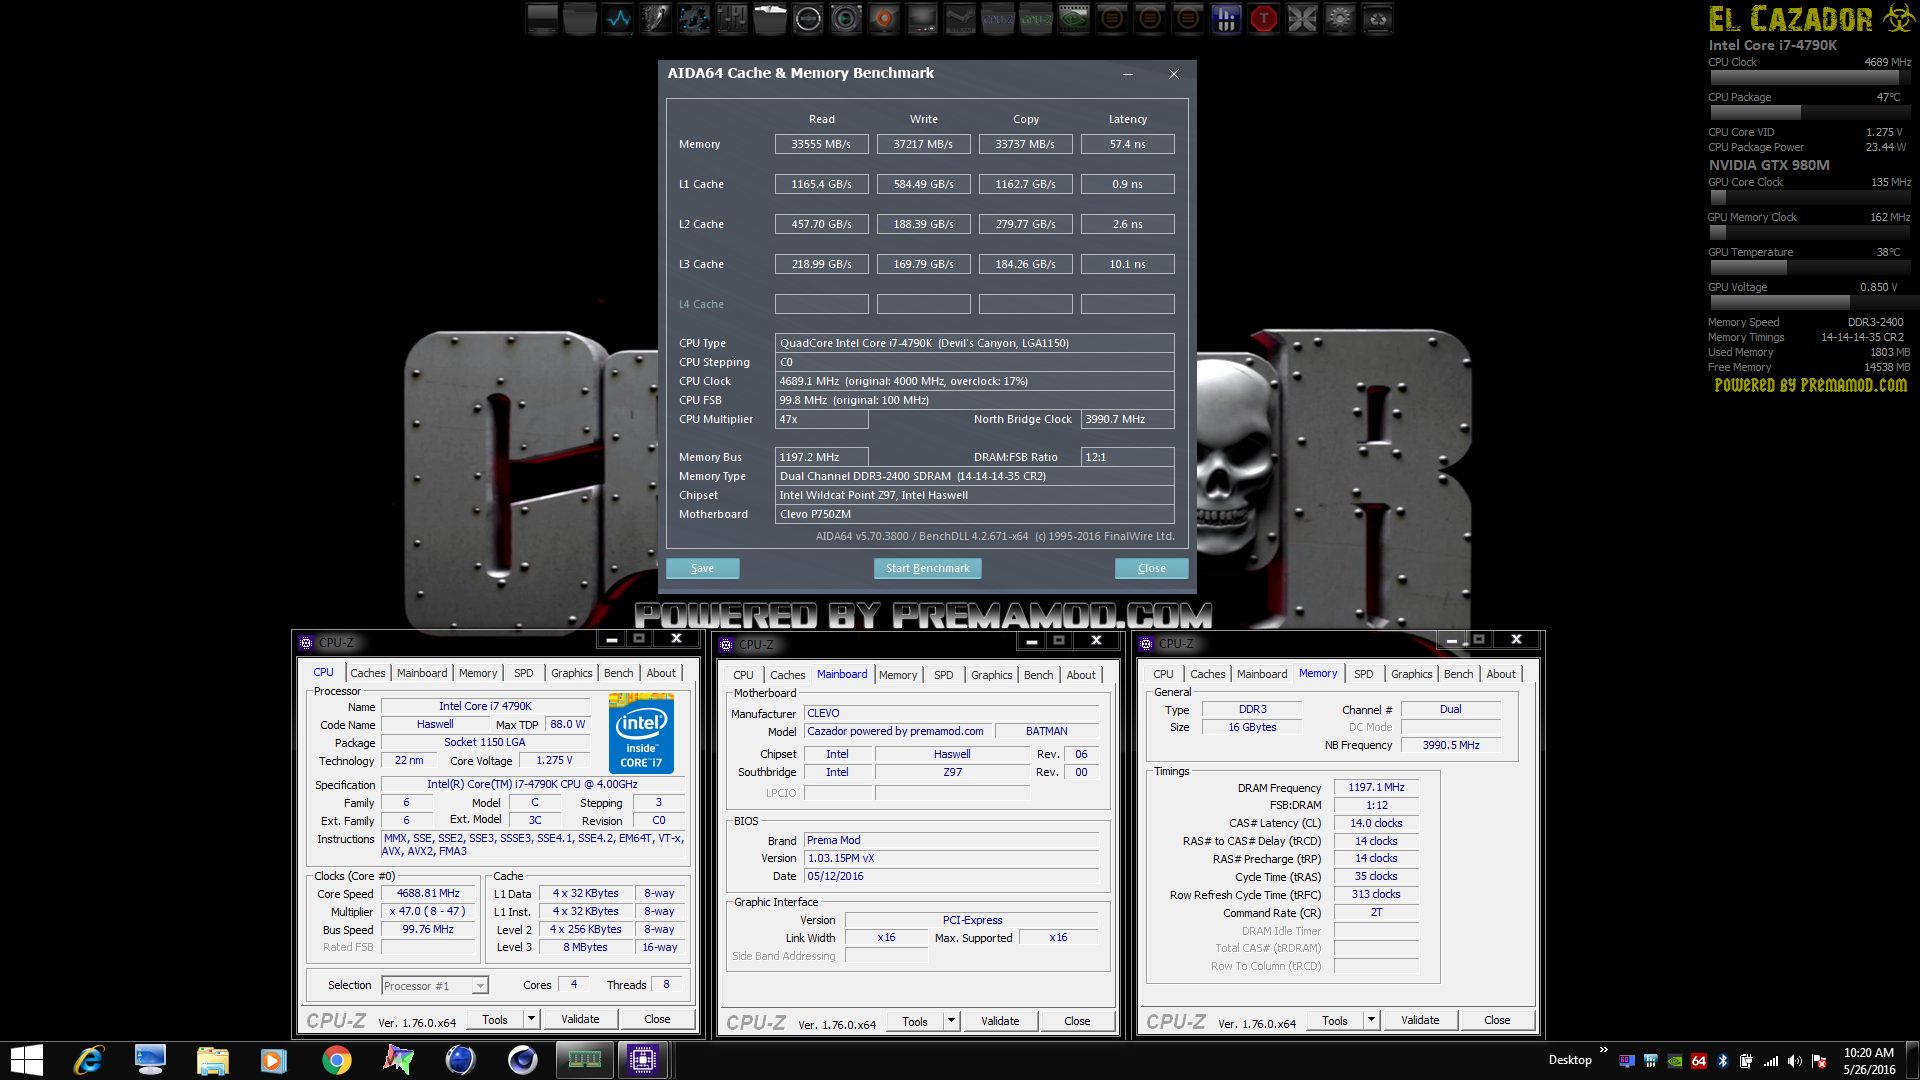Image resolution: width=1920 pixels, height=1080 pixels.
Task: Open the NVIDIA tray icon
Action: (x=1675, y=1061)
